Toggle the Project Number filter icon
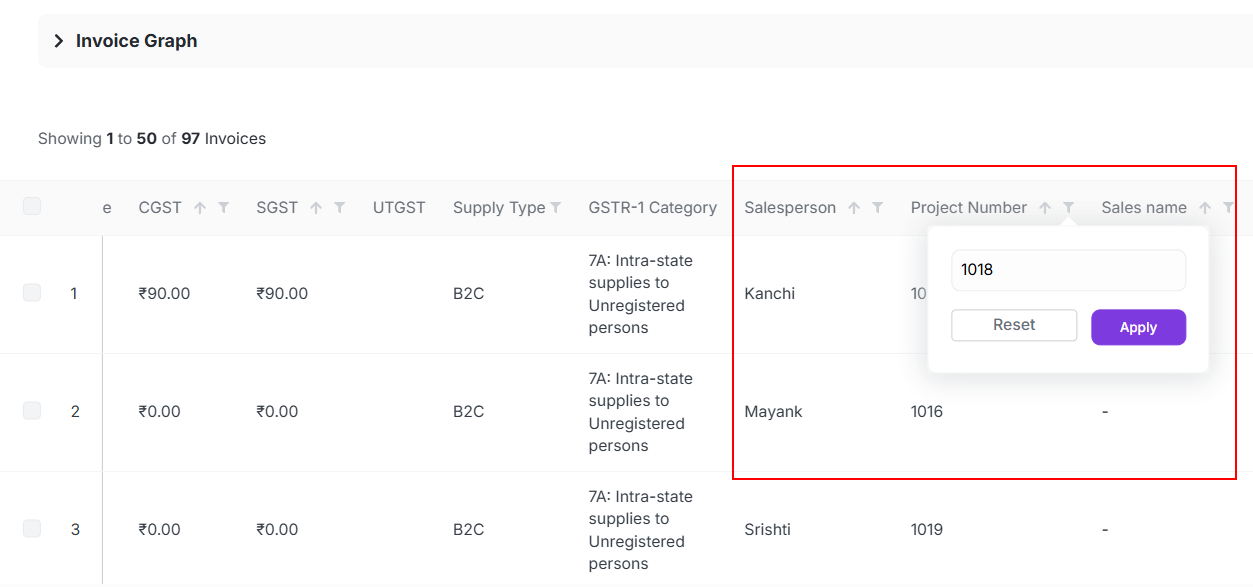The image size is (1253, 587). pyautogui.click(x=1069, y=208)
